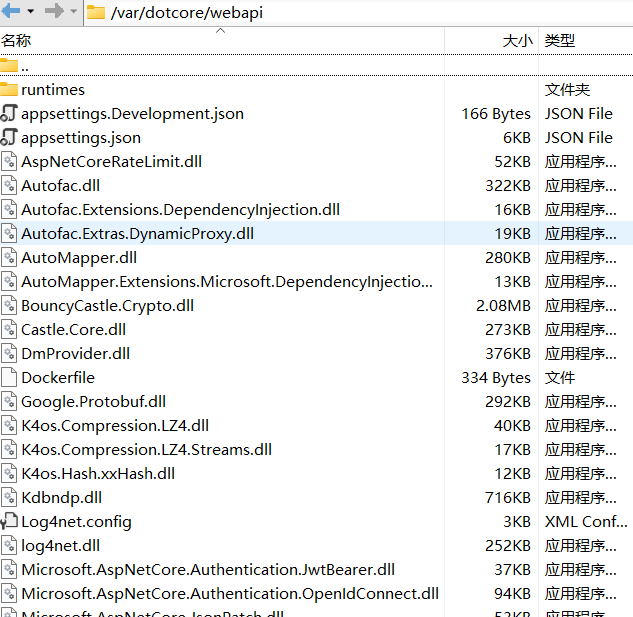Click the 166 Bytes size value
Screen dimensions: 633x617
496,114
